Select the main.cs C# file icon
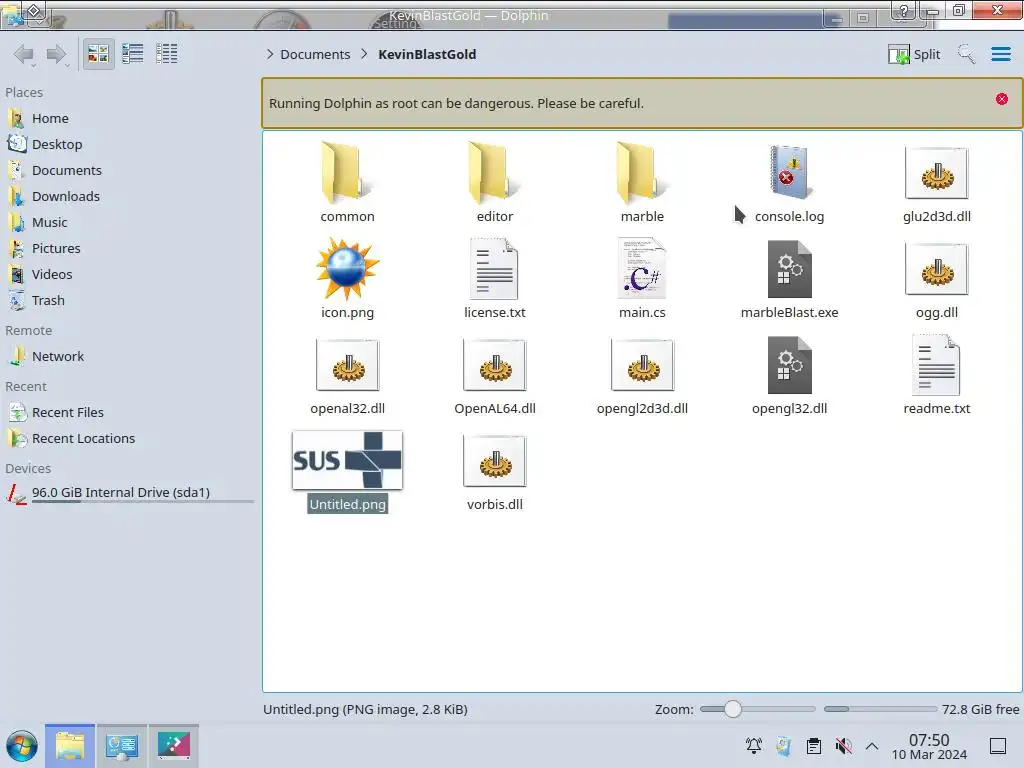 click(642, 269)
